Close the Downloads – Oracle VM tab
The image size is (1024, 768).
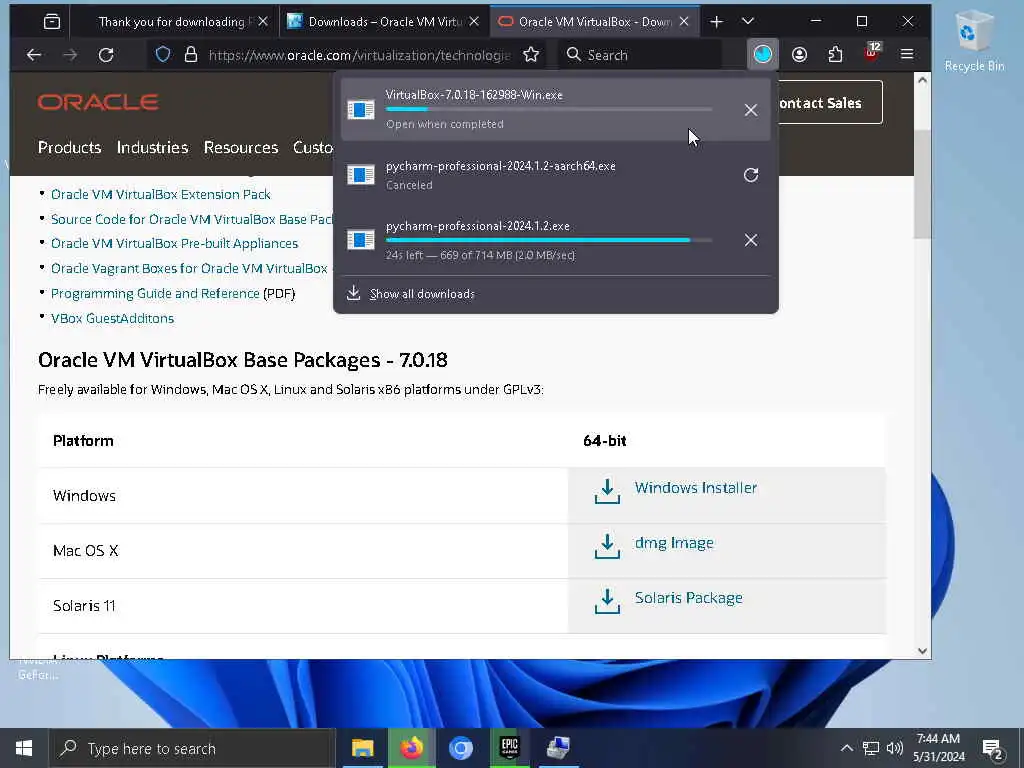pyautogui.click(x=474, y=22)
